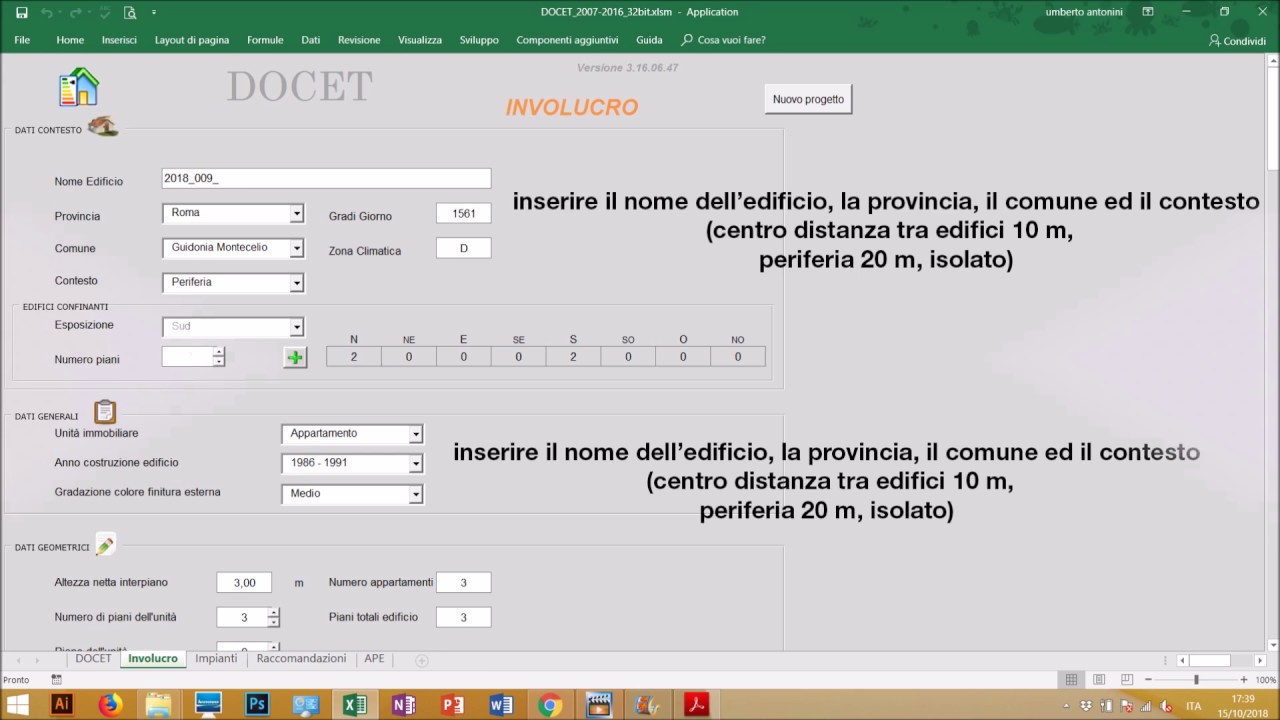Image resolution: width=1280 pixels, height=720 pixels.
Task: Open the Revisione ribbon tab
Action: 359,40
